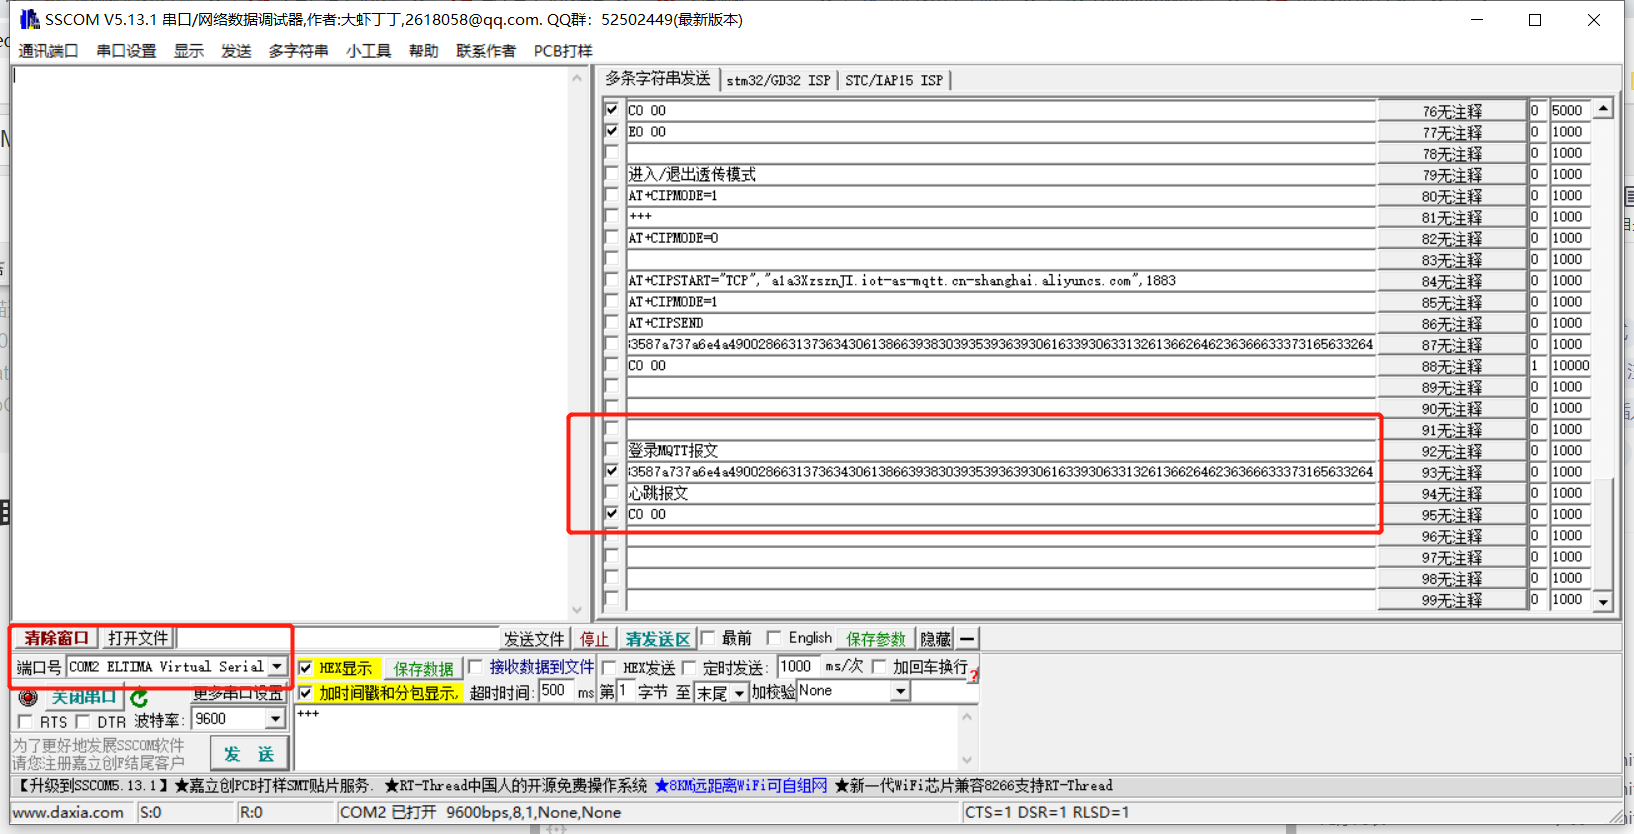
Task: Click the 定时发送 interval field showing 1000
Action: [x=798, y=667]
